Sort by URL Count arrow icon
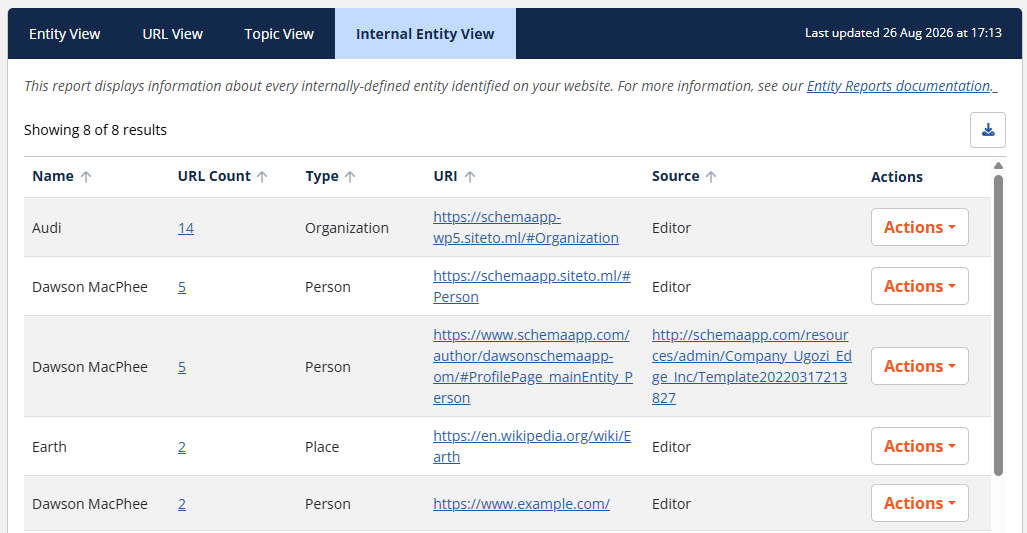 (262, 176)
